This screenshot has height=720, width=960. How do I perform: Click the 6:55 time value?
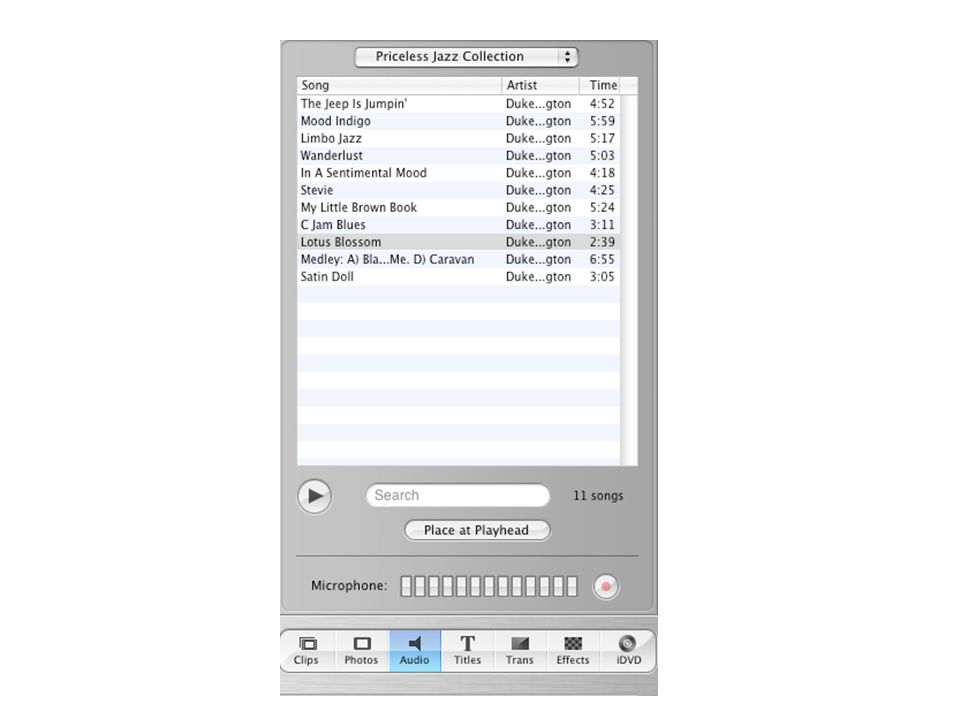tap(602, 260)
